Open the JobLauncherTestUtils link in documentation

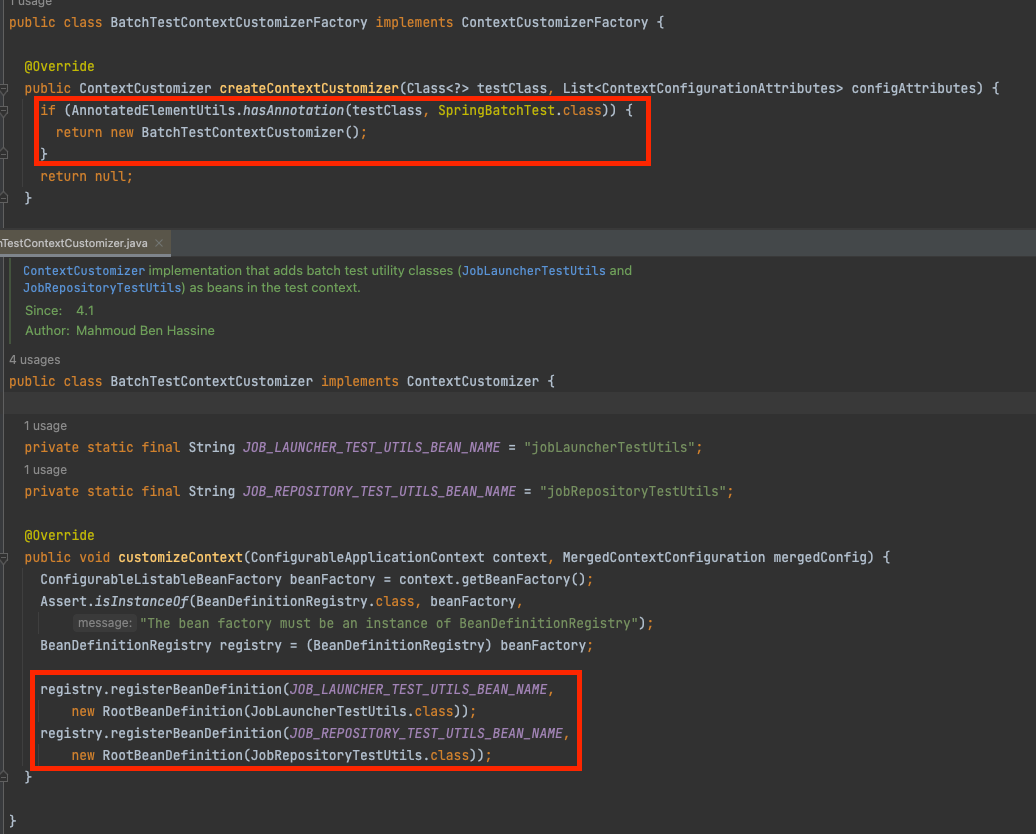[533, 271]
